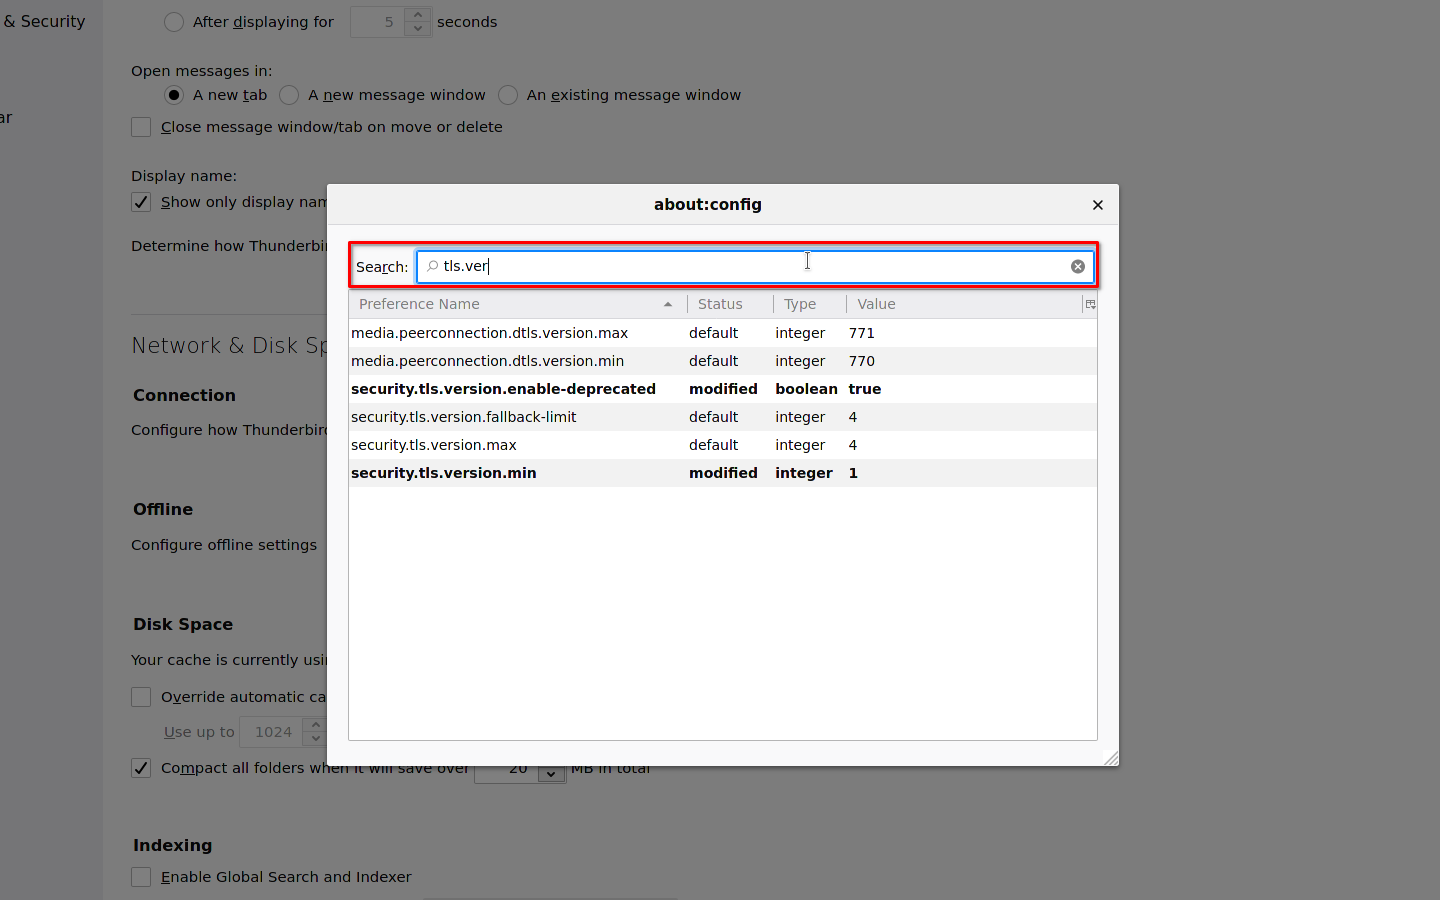Screen dimensions: 1440x900
Task: Select security.tls.version.fallback-limit row
Action: [464, 417]
